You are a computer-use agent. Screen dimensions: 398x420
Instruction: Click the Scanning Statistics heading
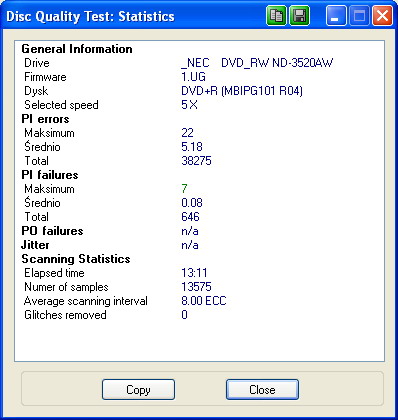[x=76, y=259]
